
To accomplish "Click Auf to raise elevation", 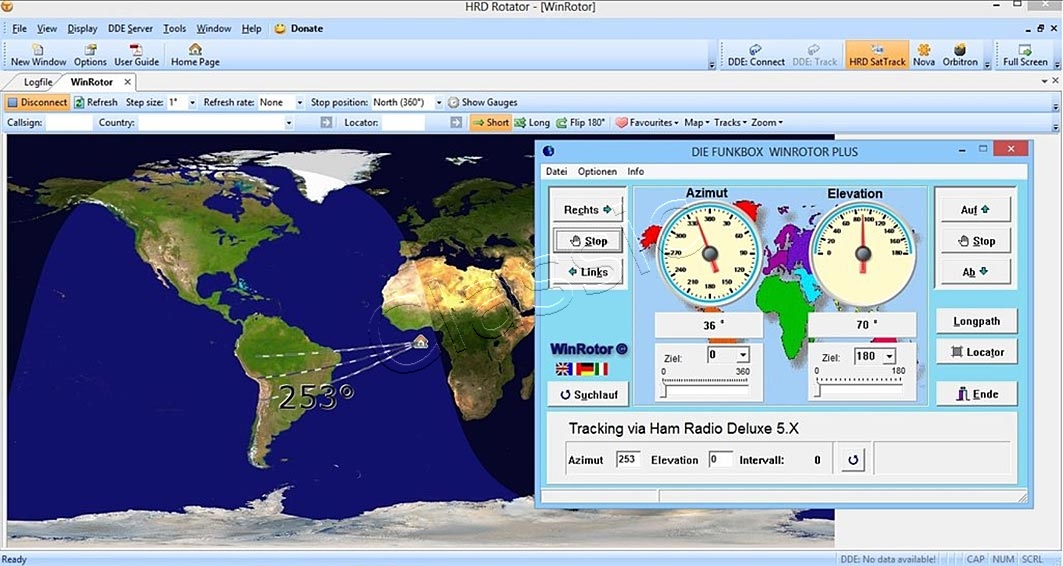I will pyautogui.click(x=975, y=209).
